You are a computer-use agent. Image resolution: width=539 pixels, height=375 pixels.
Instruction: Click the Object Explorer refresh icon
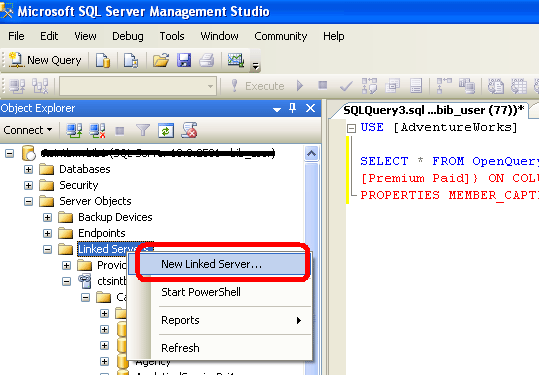point(166,131)
